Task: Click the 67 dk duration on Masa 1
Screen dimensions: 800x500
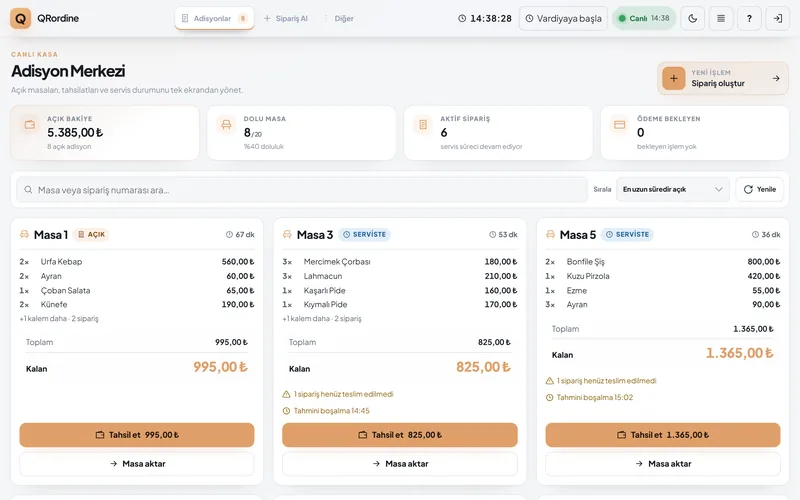Action: tap(240, 235)
